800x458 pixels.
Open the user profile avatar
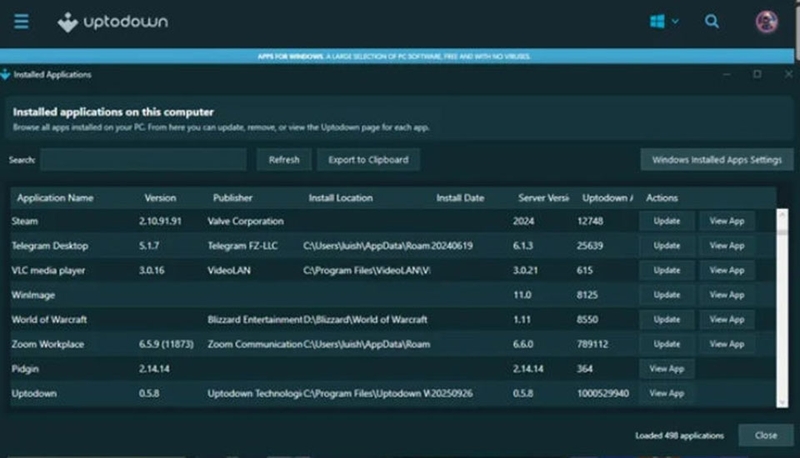[x=766, y=22]
